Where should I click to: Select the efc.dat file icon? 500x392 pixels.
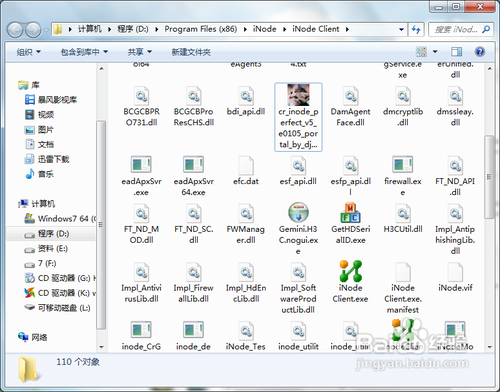(246, 165)
